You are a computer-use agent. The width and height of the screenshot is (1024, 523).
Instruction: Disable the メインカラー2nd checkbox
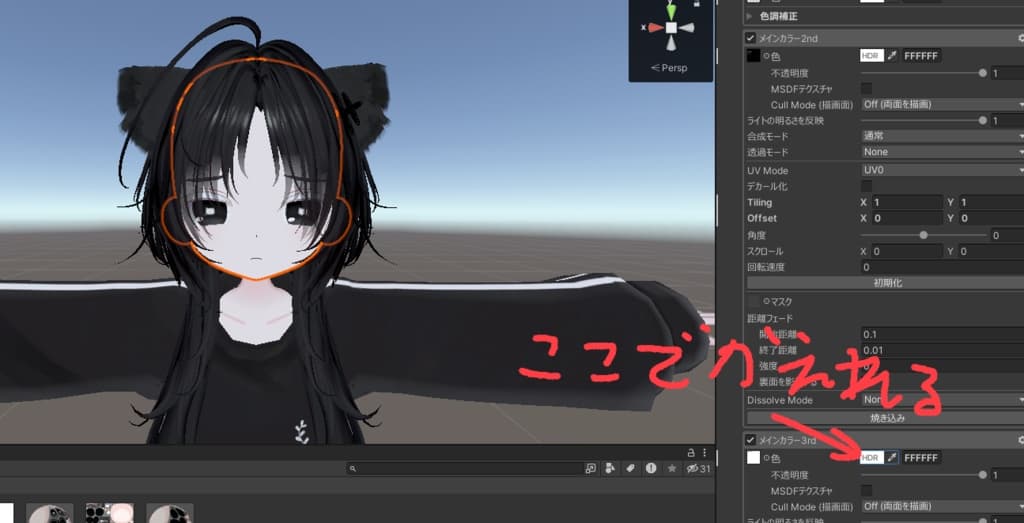click(750, 39)
